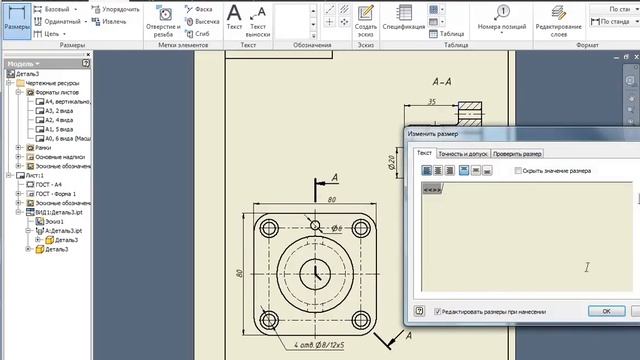Expand the Рамки tree node

click(18, 148)
